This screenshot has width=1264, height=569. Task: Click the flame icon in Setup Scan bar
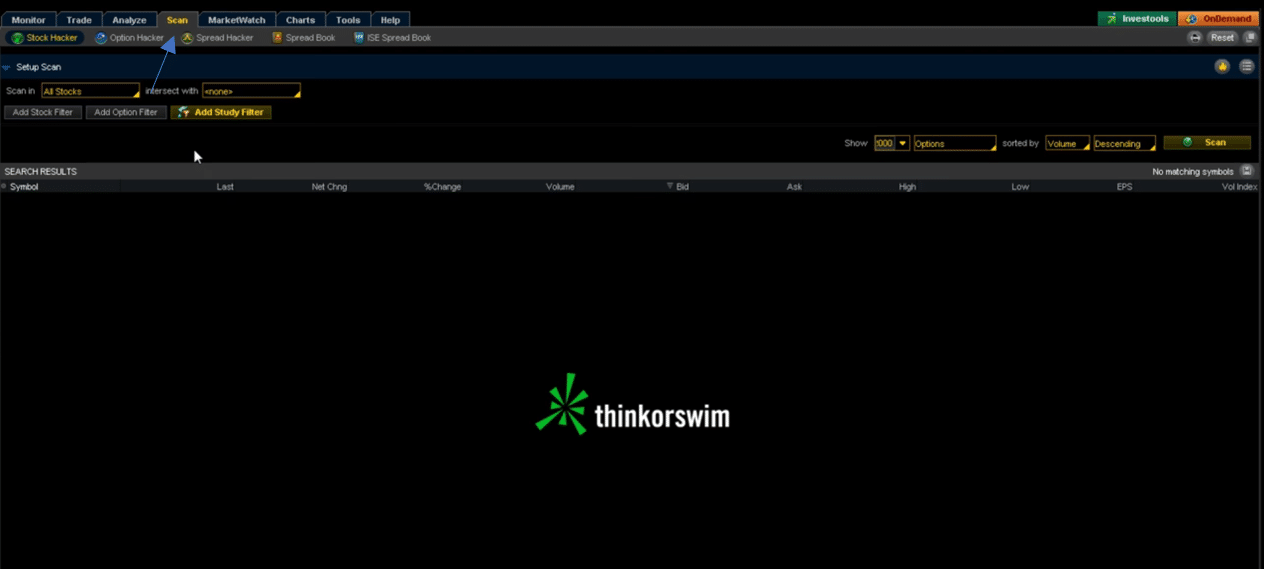[1222, 66]
